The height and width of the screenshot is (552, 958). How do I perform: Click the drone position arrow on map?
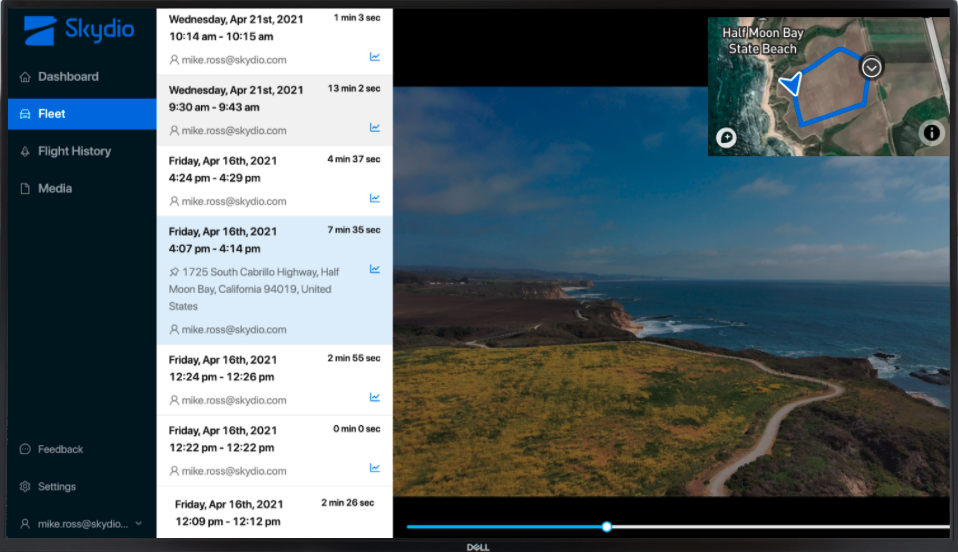coord(791,83)
